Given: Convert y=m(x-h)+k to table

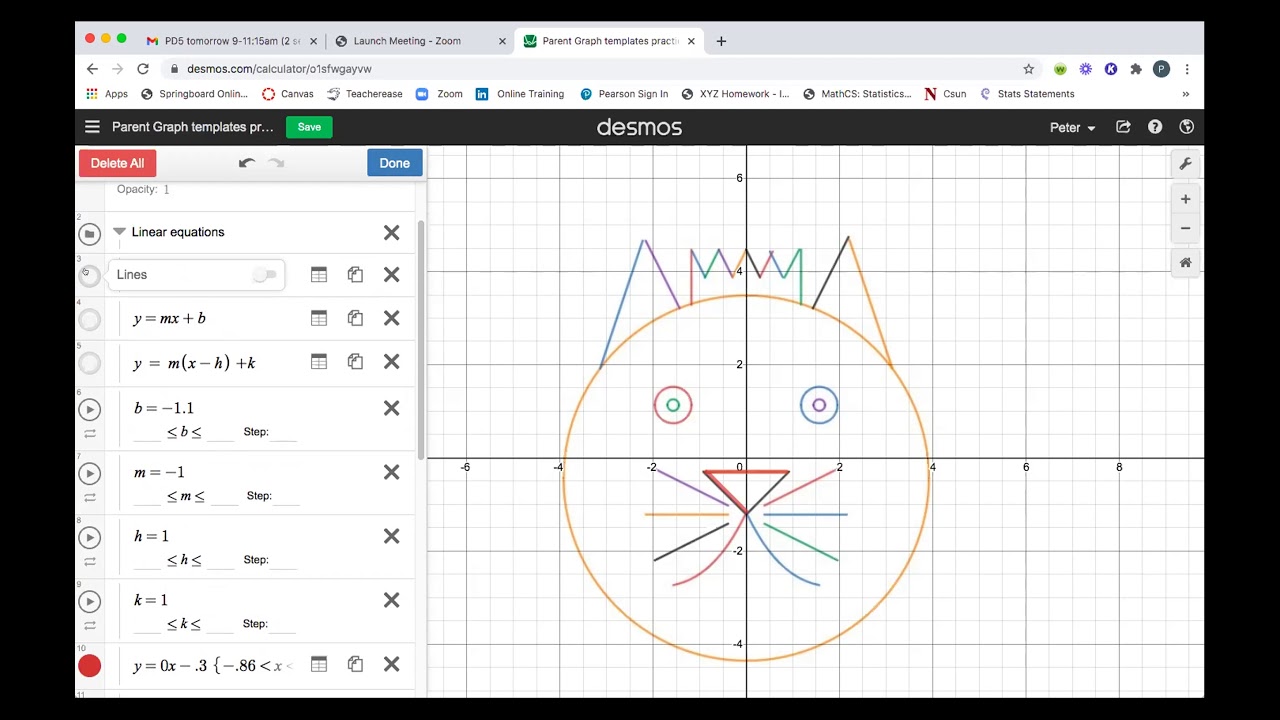Looking at the screenshot, I should [x=319, y=362].
